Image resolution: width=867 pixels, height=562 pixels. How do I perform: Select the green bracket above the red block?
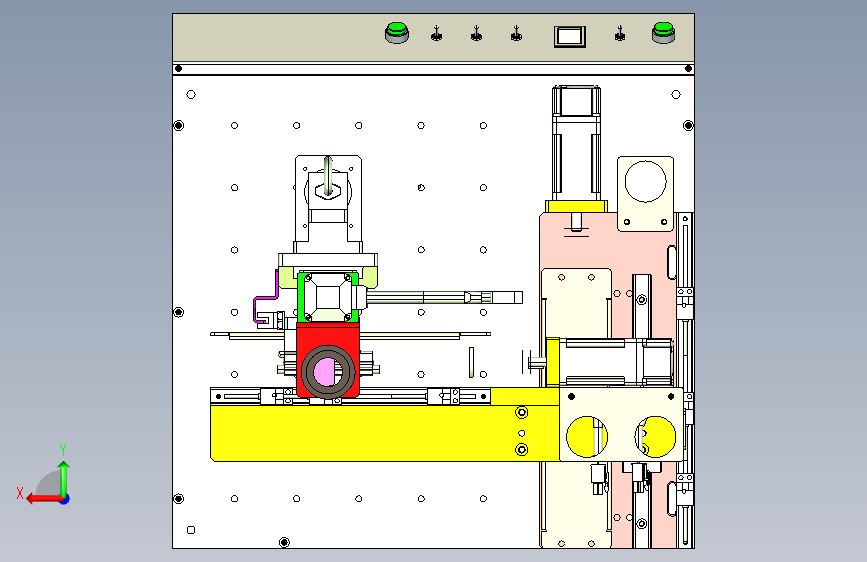point(328,296)
